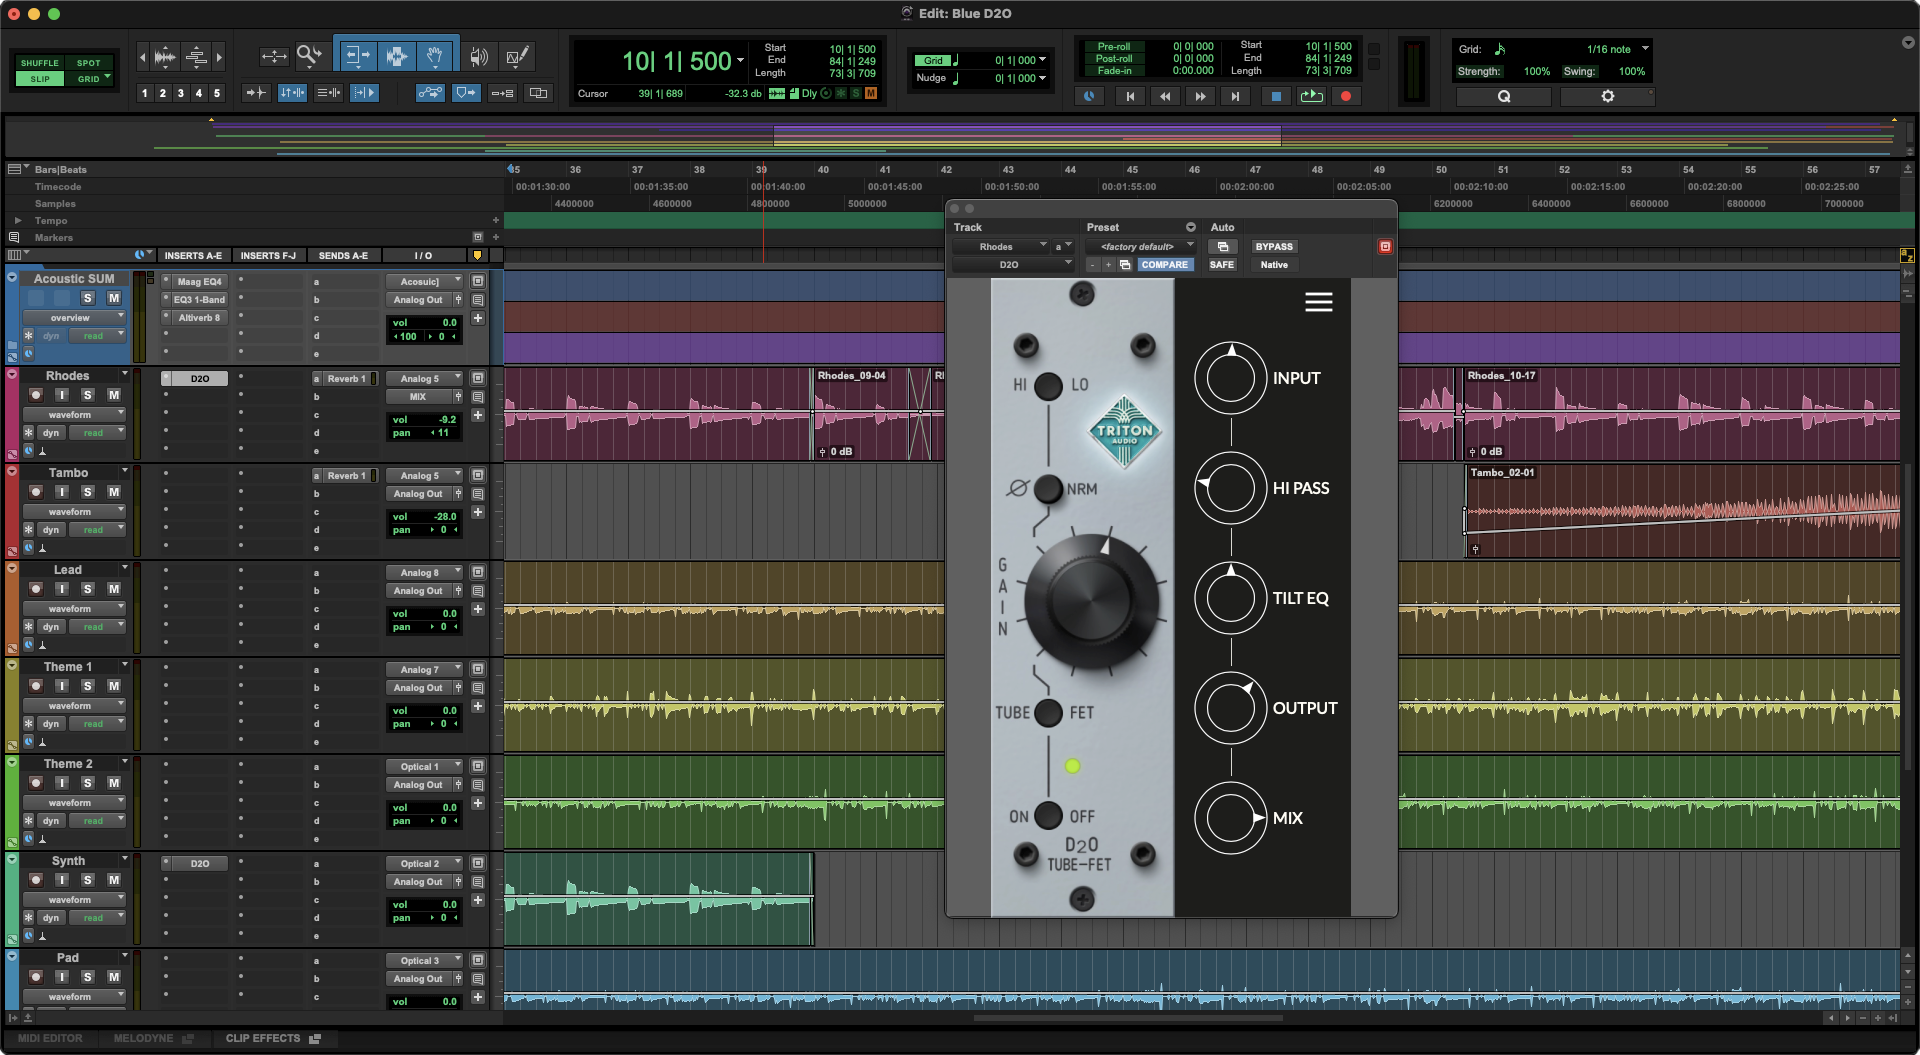Viewport: 1920px width, 1055px height.
Task: Solo the Rhodes track
Action: [88, 395]
